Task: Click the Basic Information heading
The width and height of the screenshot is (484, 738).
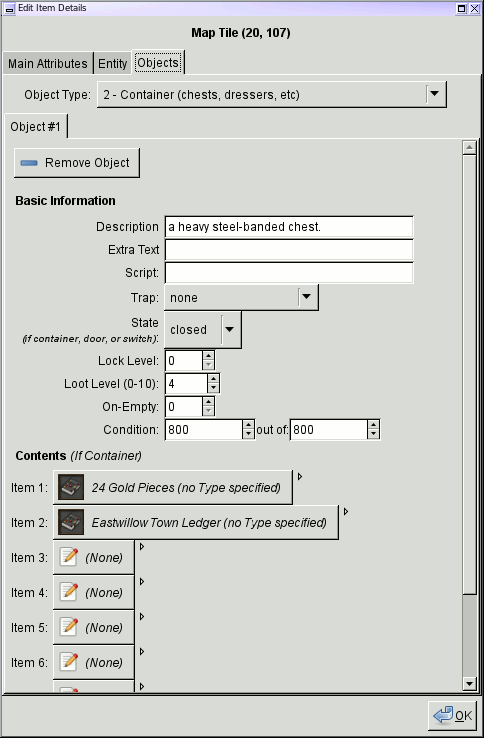Action: (65, 201)
